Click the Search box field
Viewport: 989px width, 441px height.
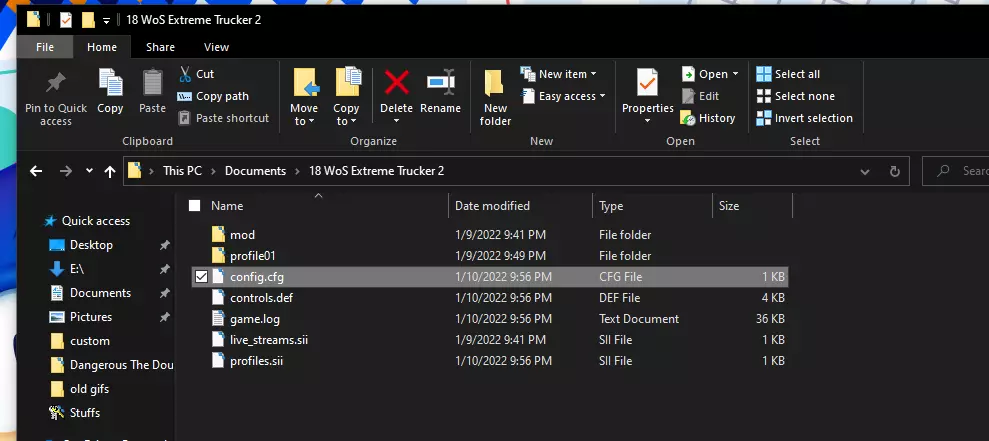coord(956,171)
